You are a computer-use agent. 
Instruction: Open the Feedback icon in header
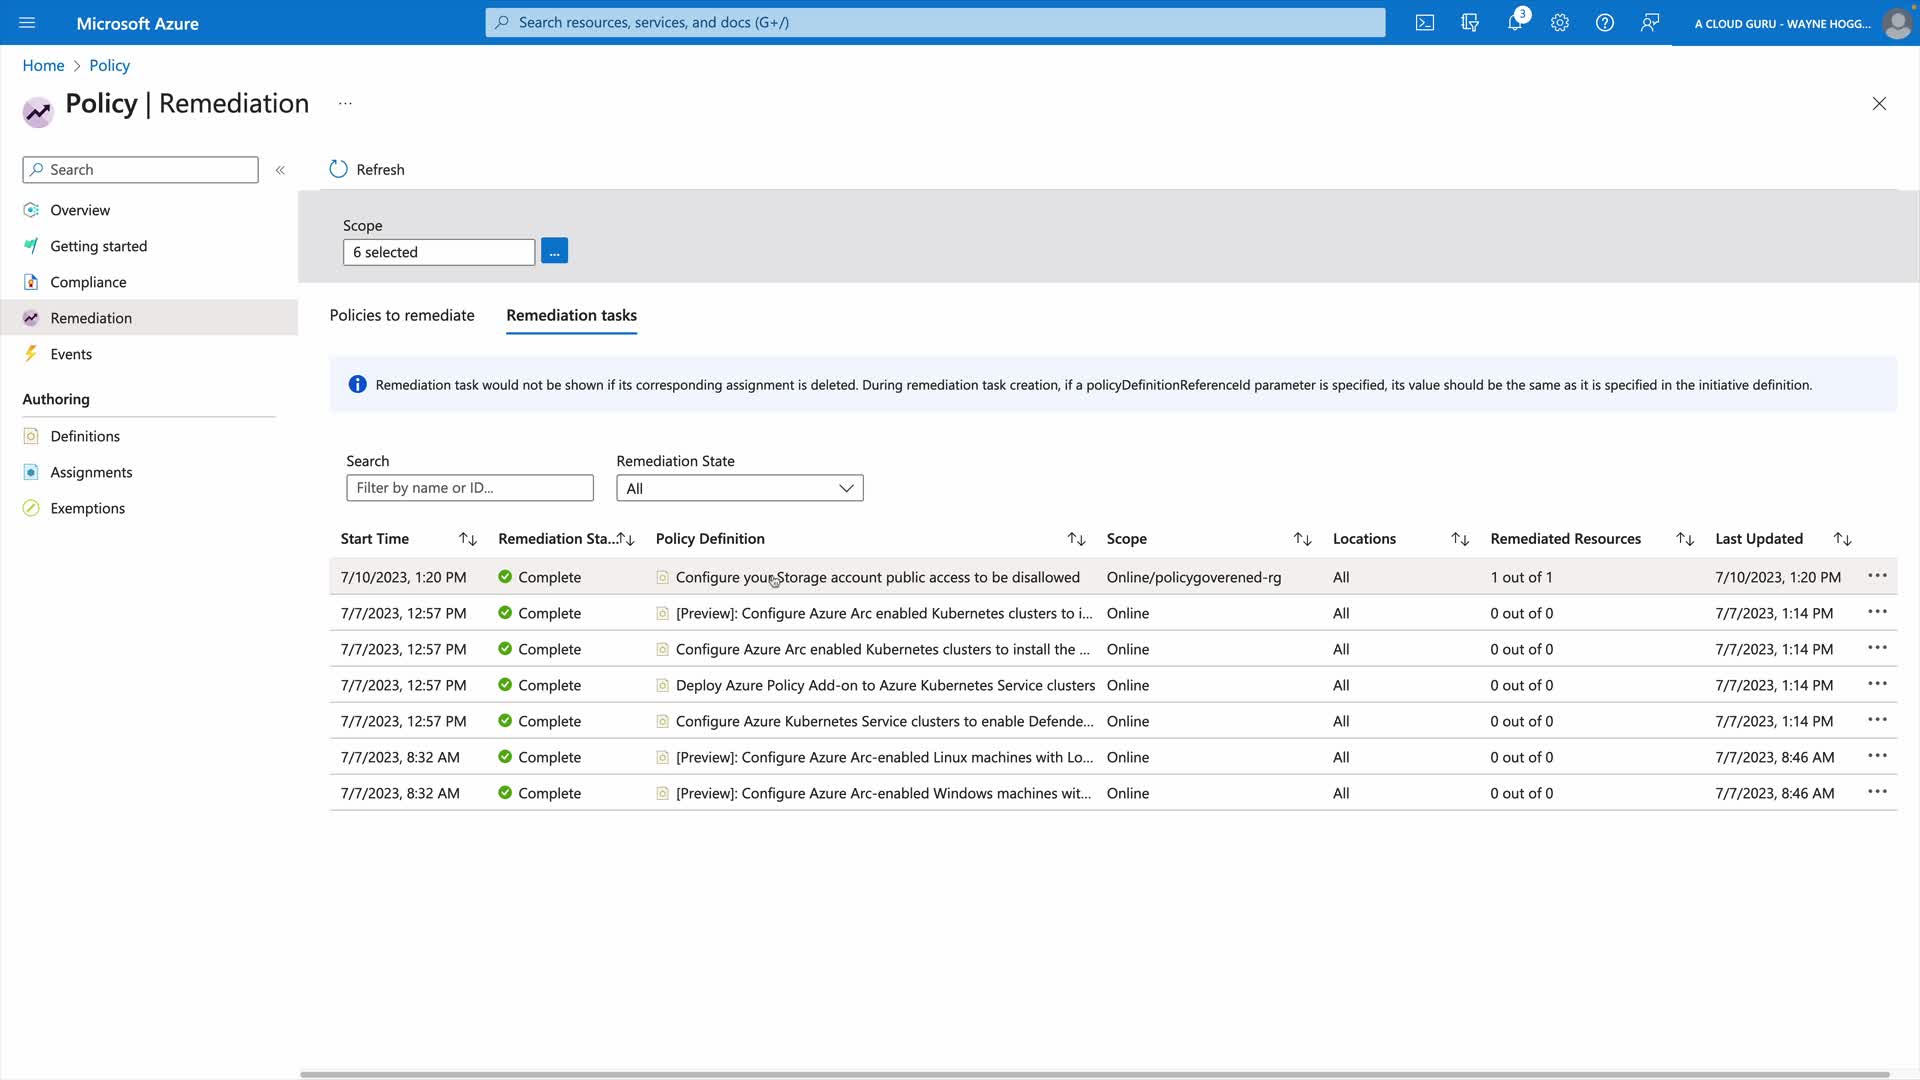coord(1650,22)
